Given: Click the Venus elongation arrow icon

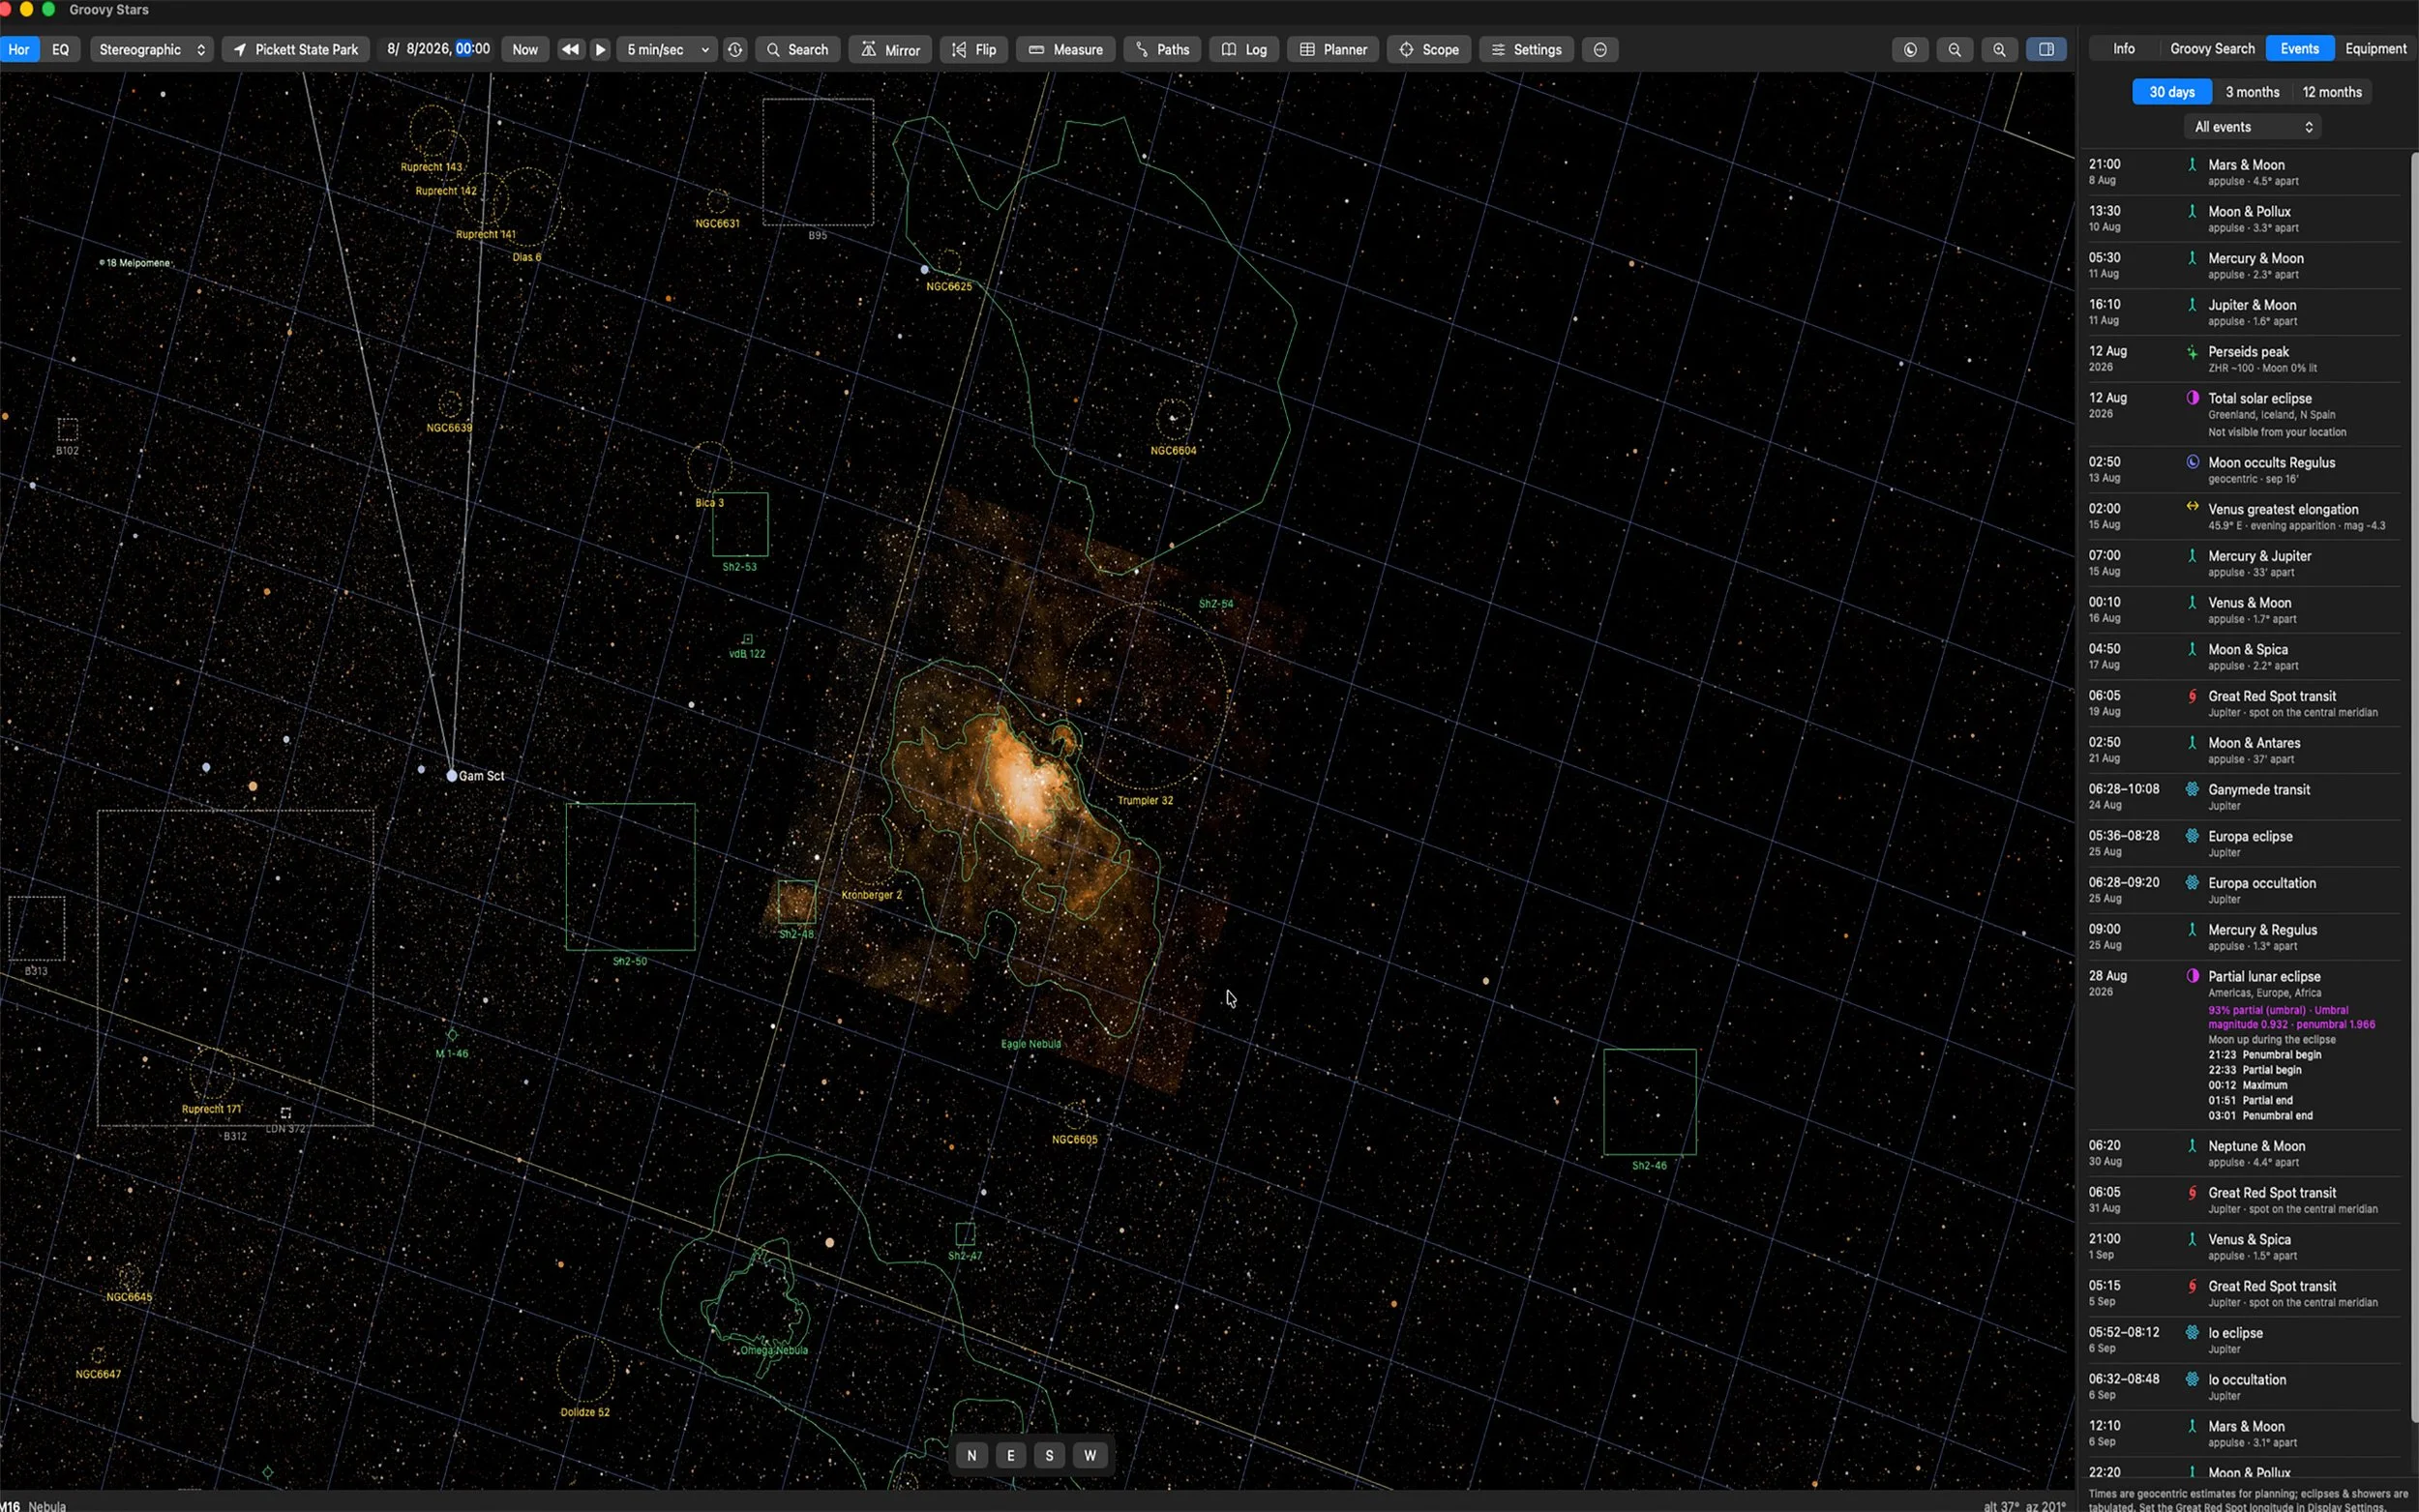Looking at the screenshot, I should pos(2192,506).
